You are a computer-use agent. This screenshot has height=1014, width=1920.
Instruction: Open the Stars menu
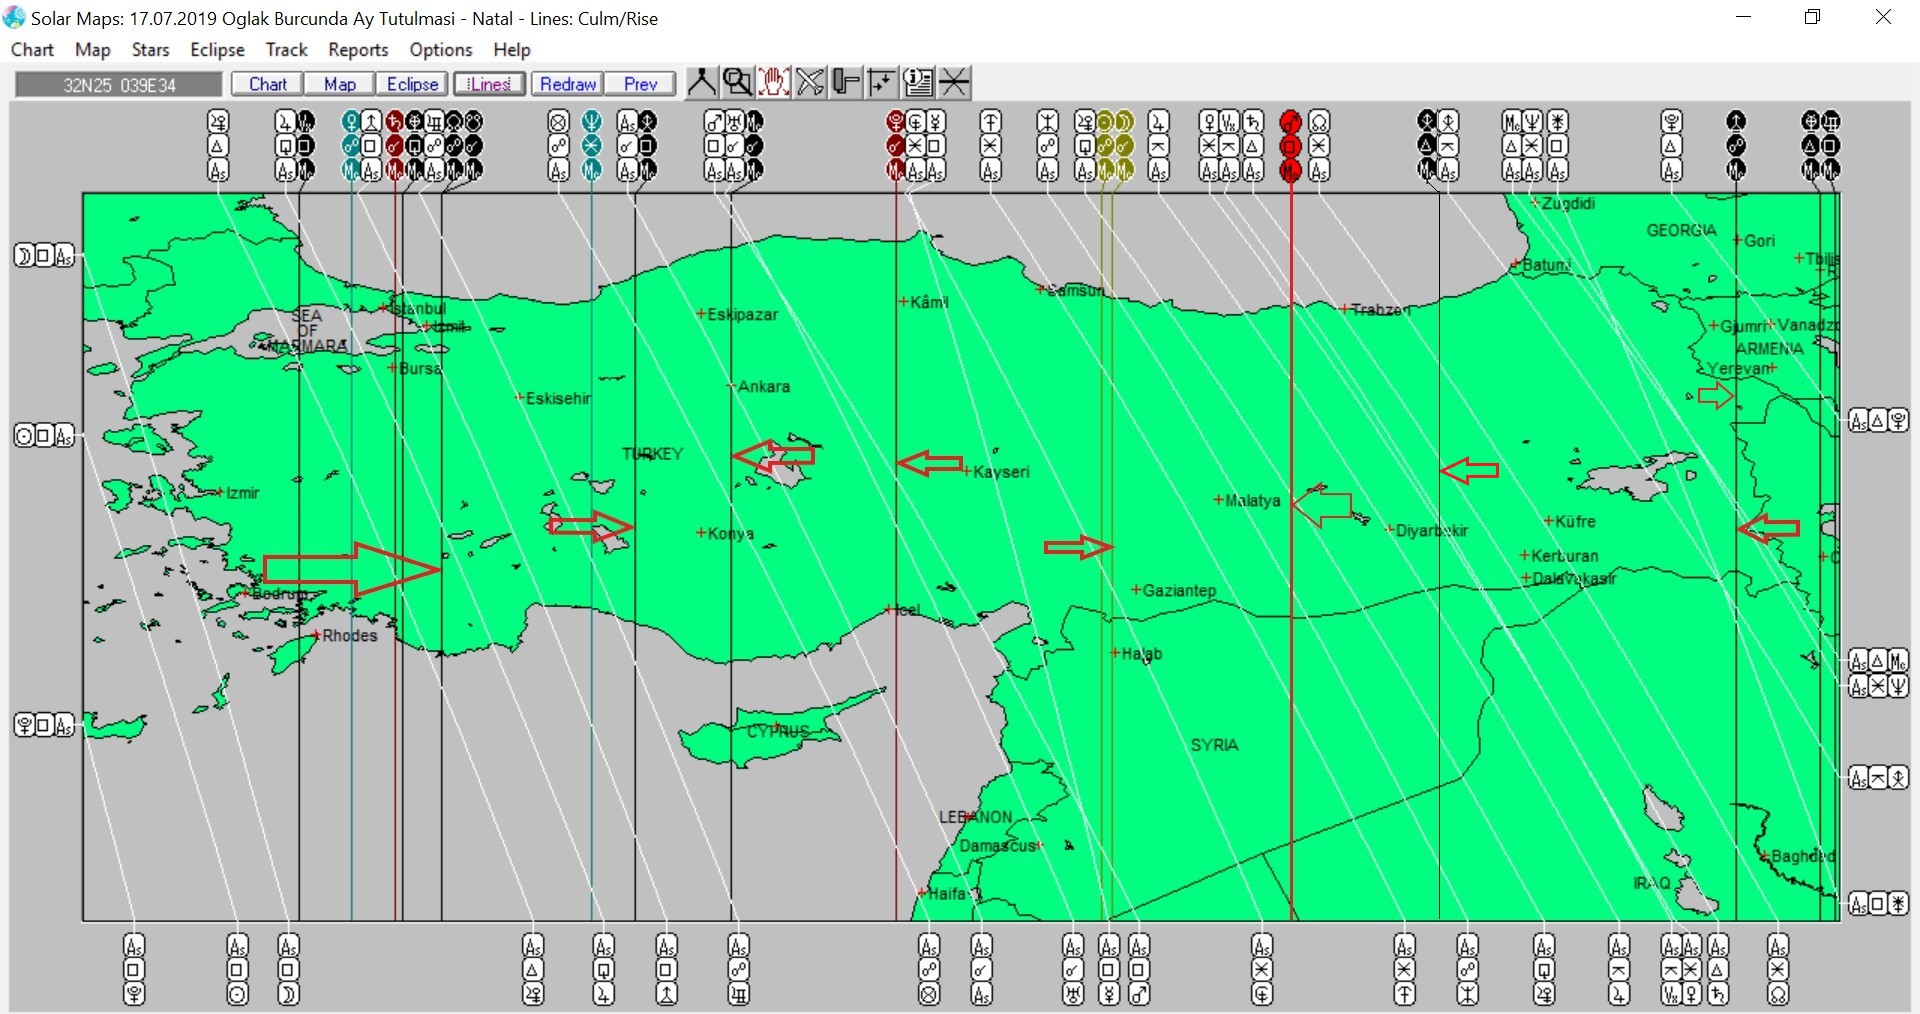click(150, 50)
